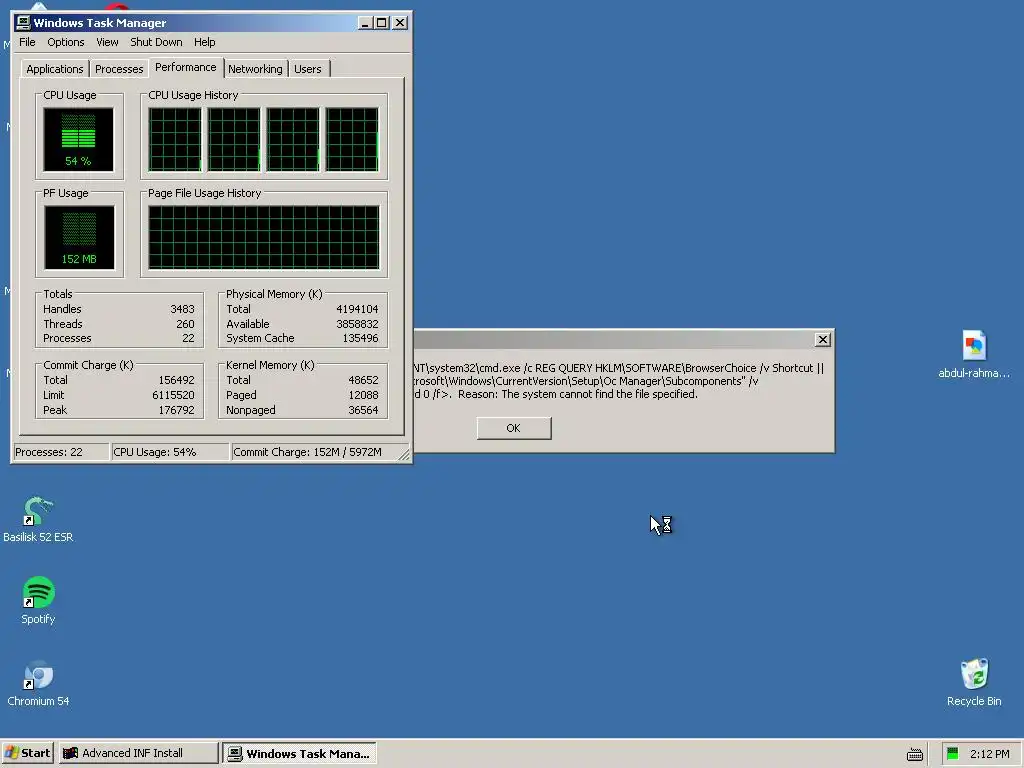Click the Threads value 260

(x=185, y=324)
